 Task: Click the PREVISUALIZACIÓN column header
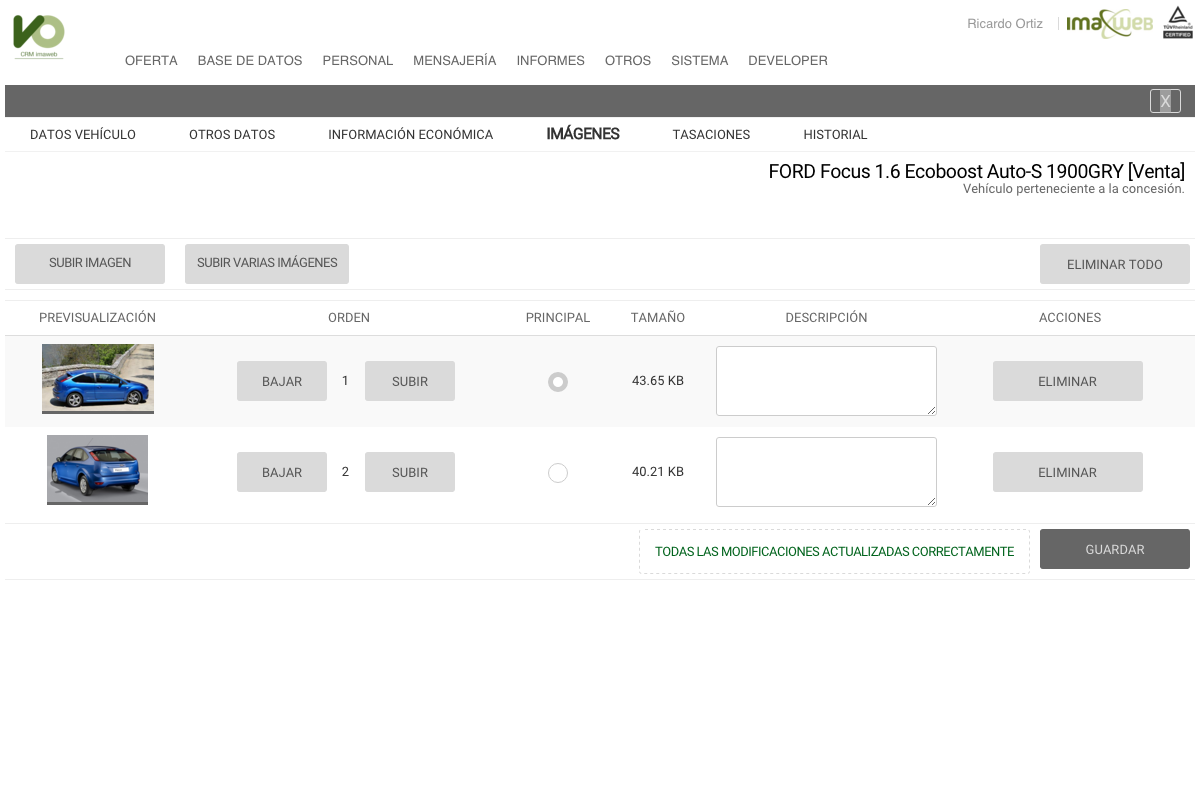(98, 318)
